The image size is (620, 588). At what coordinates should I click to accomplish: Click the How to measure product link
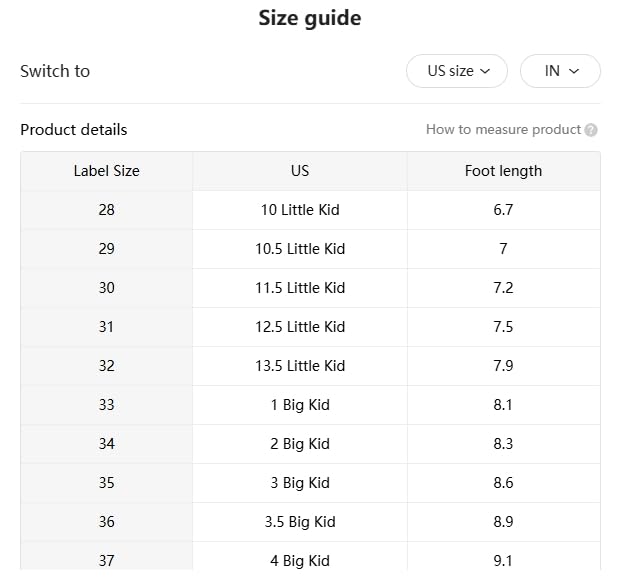pyautogui.click(x=503, y=130)
